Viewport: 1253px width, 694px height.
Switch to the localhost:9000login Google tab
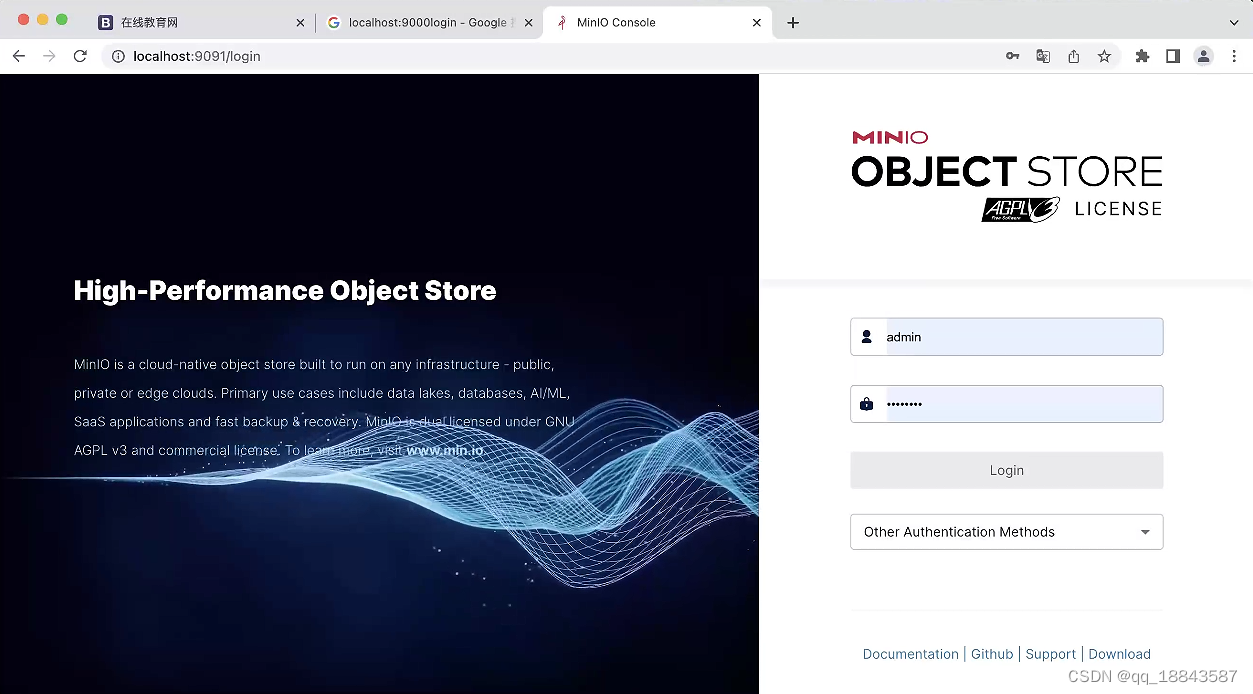[430, 22]
